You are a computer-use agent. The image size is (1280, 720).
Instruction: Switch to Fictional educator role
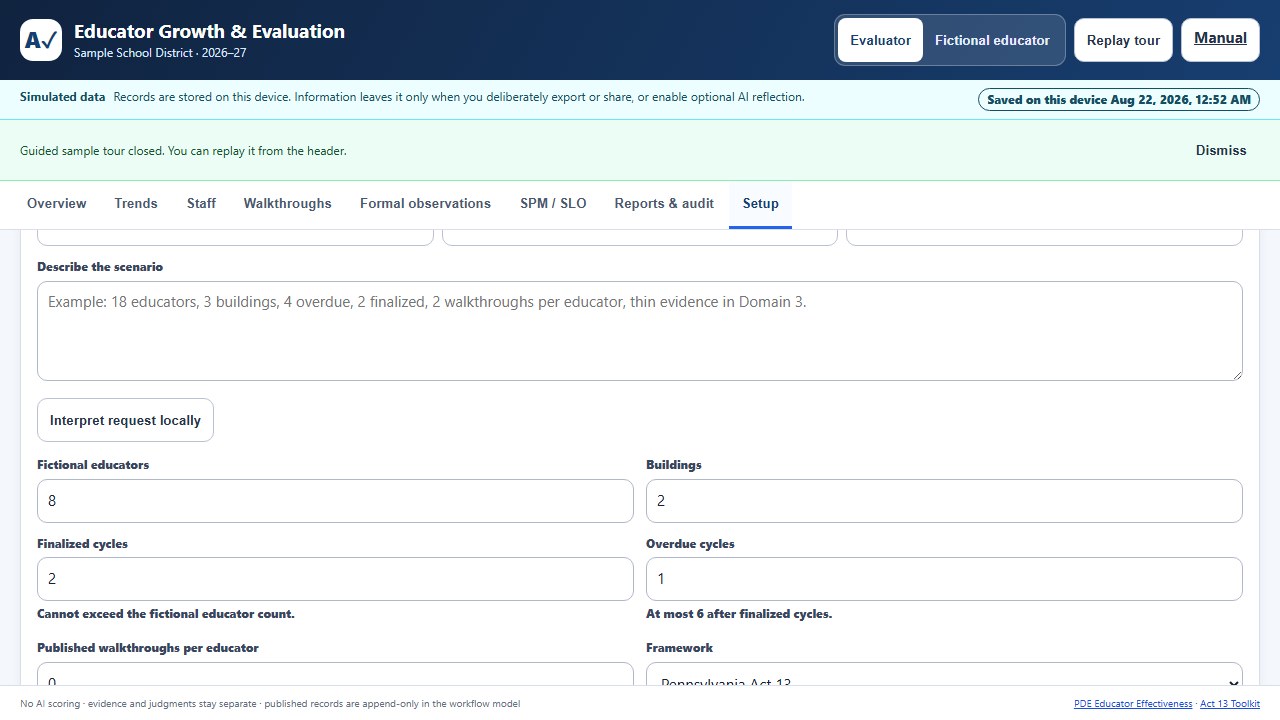[992, 40]
